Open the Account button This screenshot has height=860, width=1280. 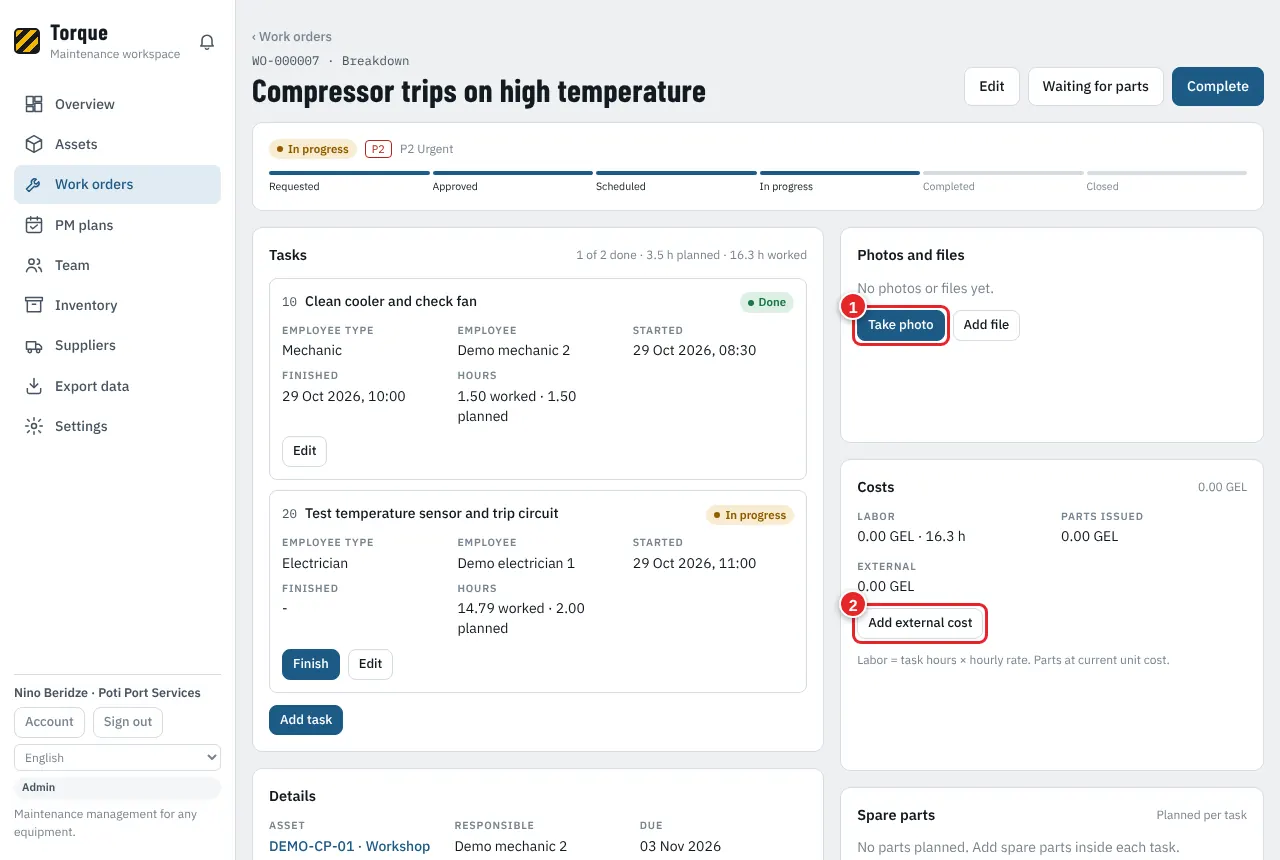[50, 722]
